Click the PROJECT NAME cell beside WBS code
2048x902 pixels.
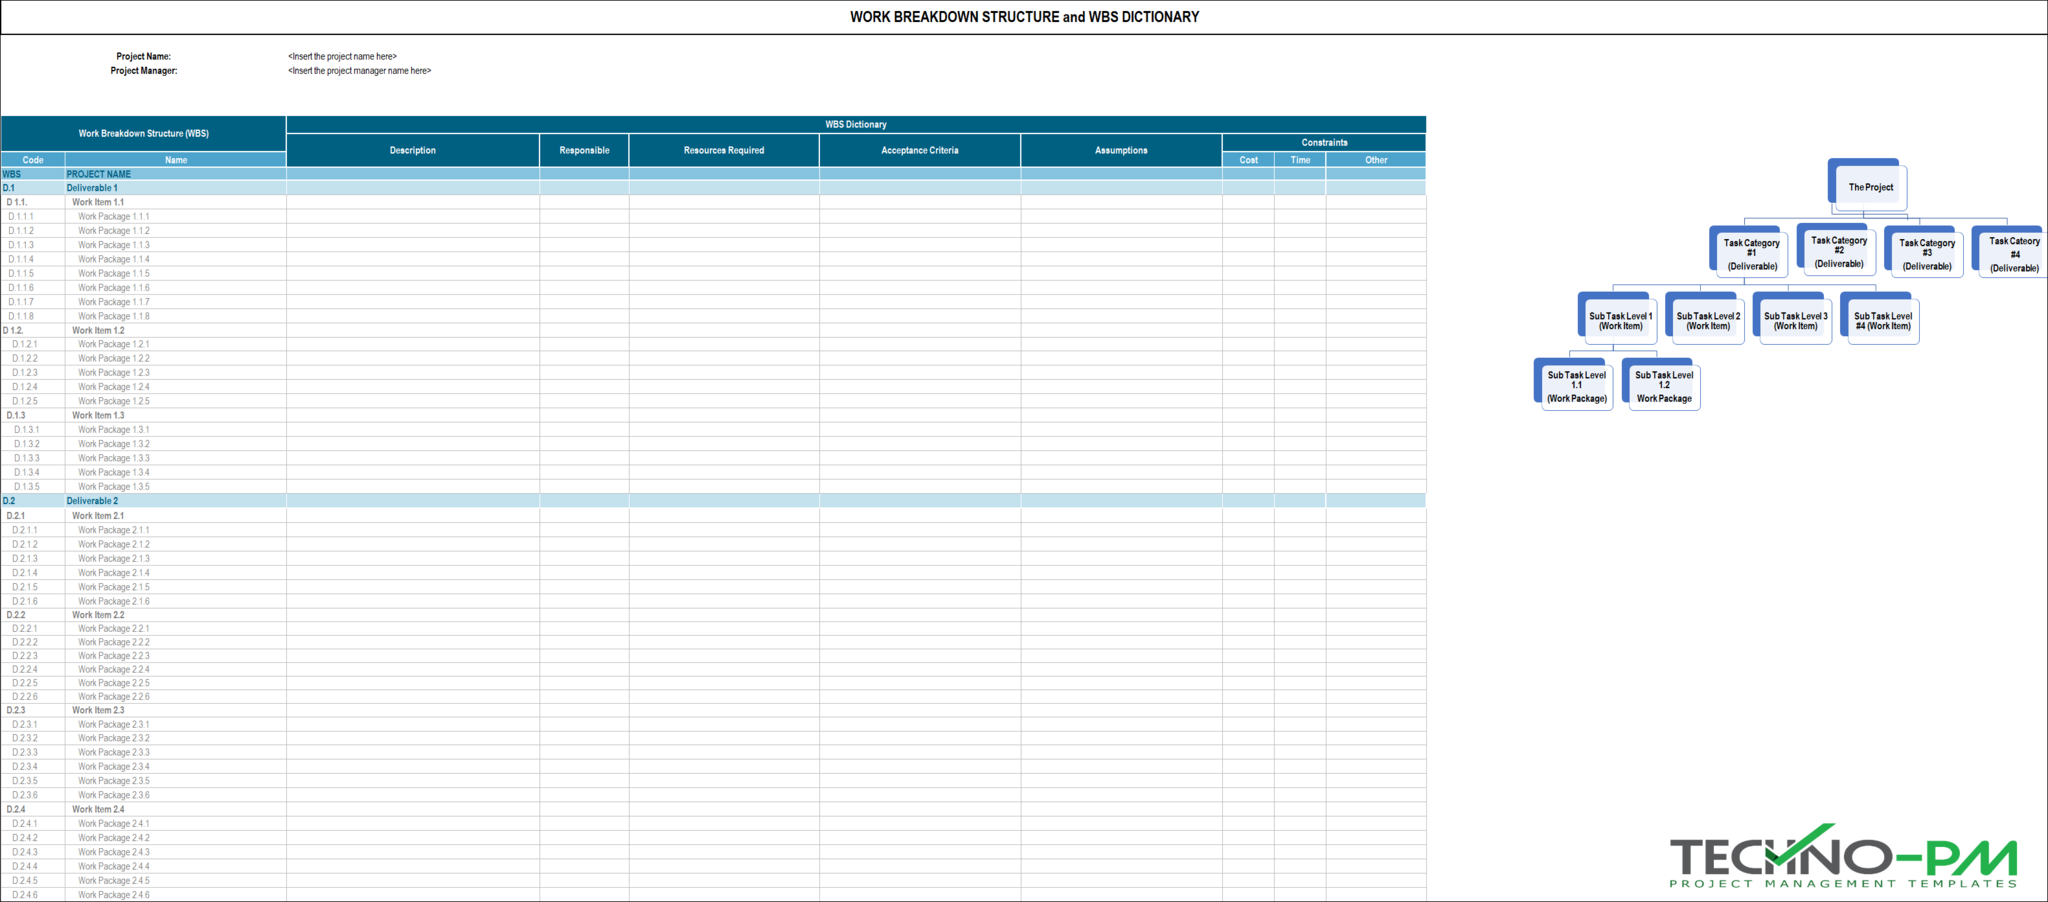99,173
